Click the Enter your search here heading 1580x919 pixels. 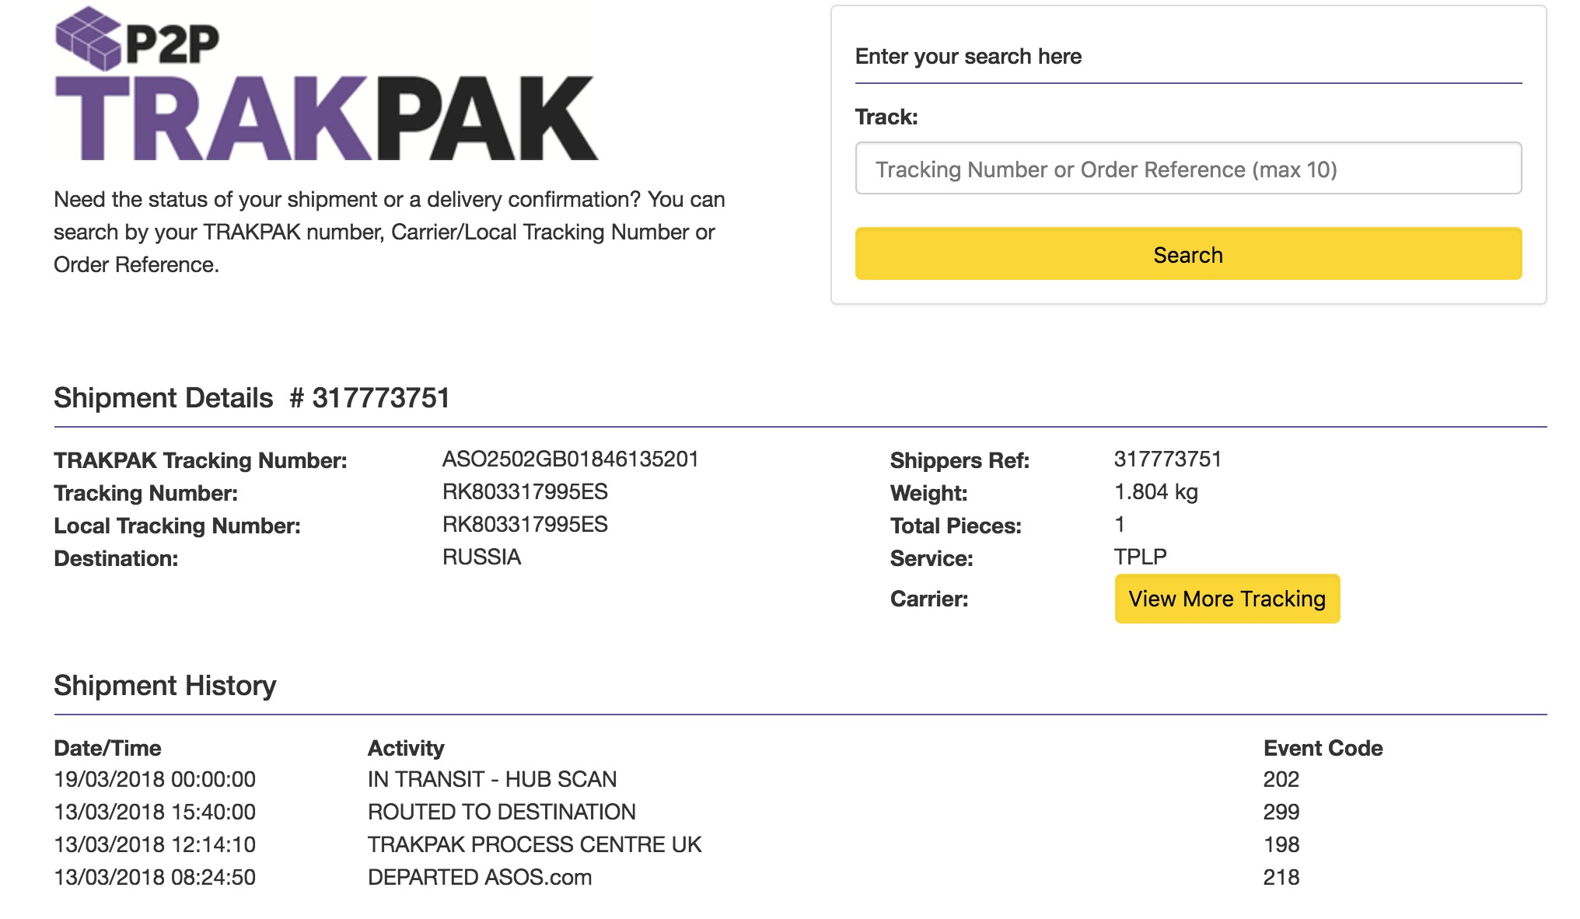[968, 57]
